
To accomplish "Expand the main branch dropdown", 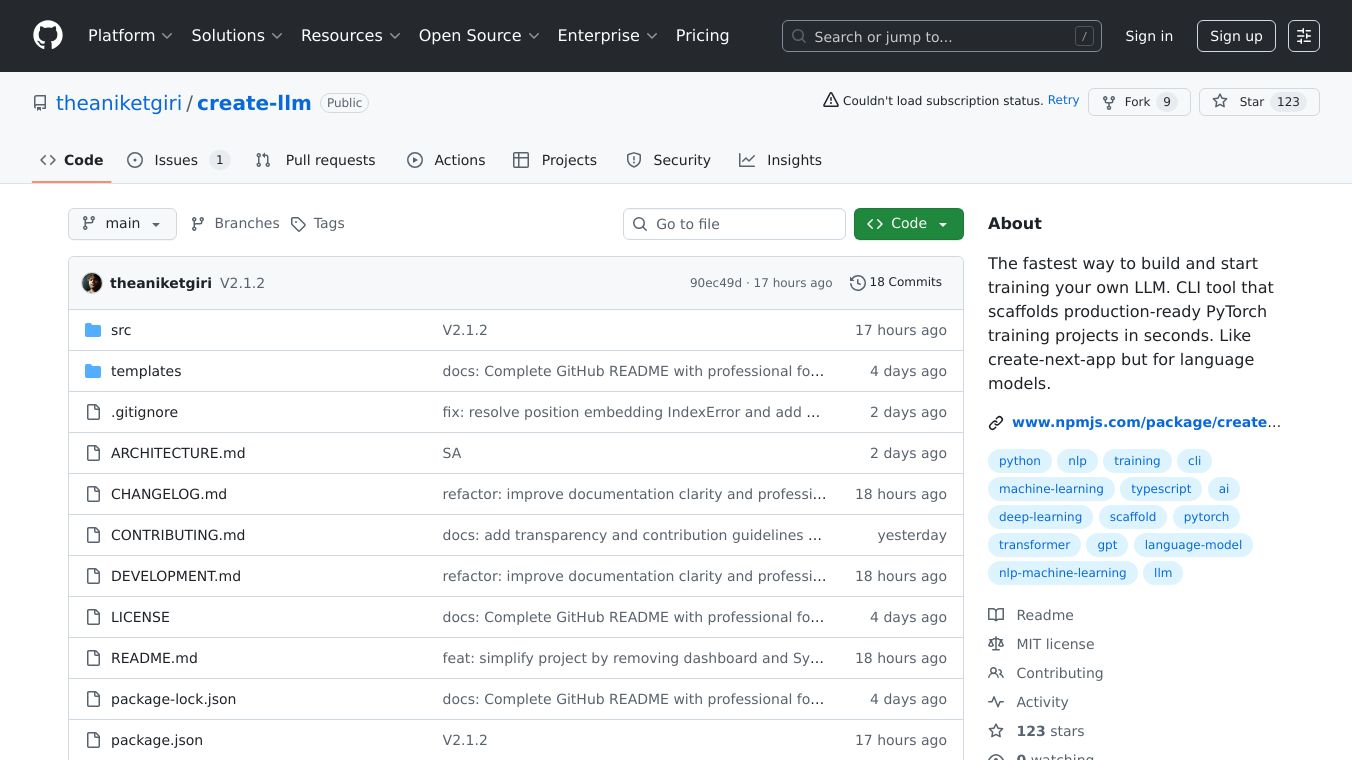I will (122, 224).
